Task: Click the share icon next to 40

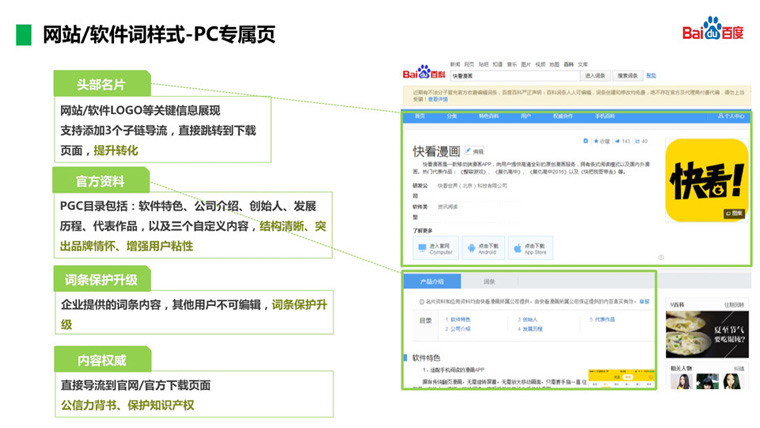Action: [x=637, y=141]
